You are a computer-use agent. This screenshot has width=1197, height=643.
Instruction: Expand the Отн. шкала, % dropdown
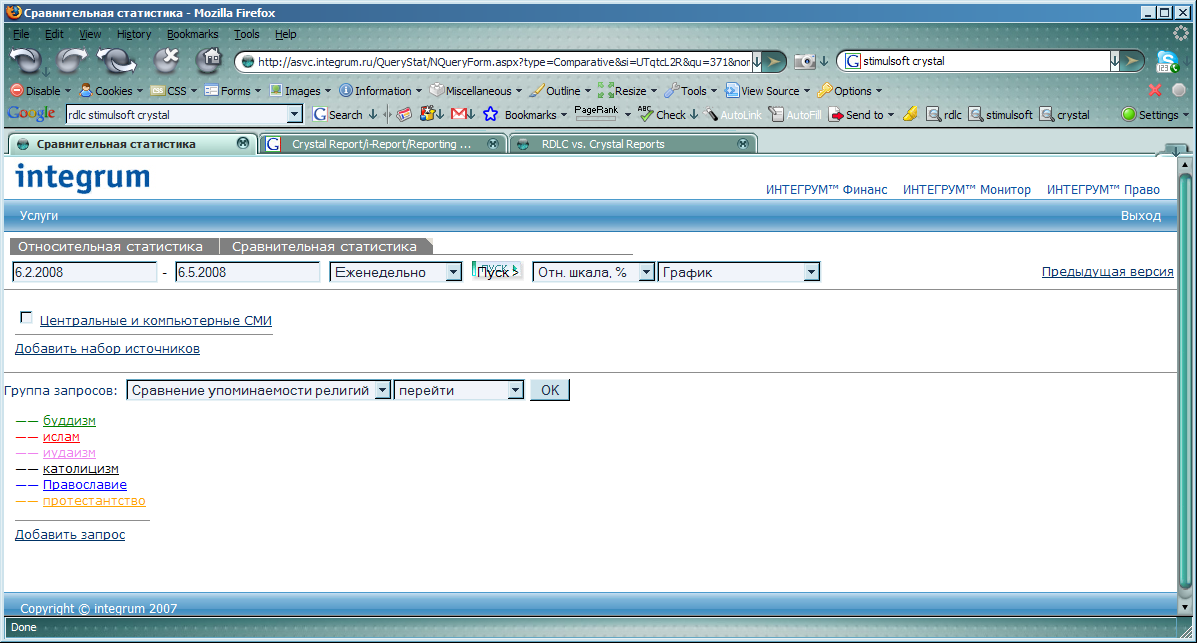[646, 272]
